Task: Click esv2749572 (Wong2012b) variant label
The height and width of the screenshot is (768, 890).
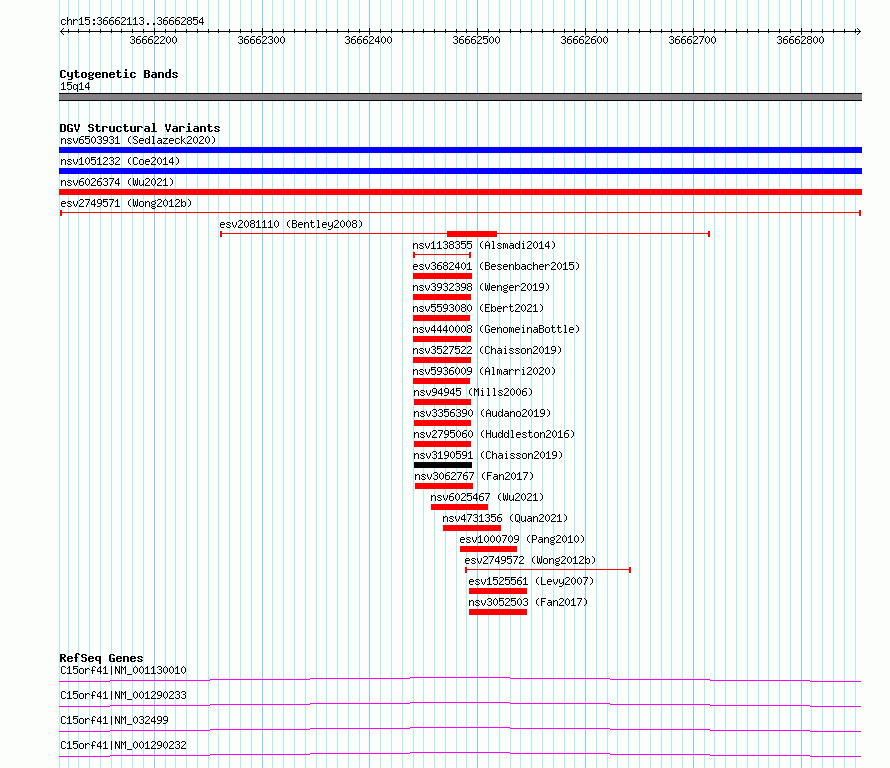Action: [530, 560]
